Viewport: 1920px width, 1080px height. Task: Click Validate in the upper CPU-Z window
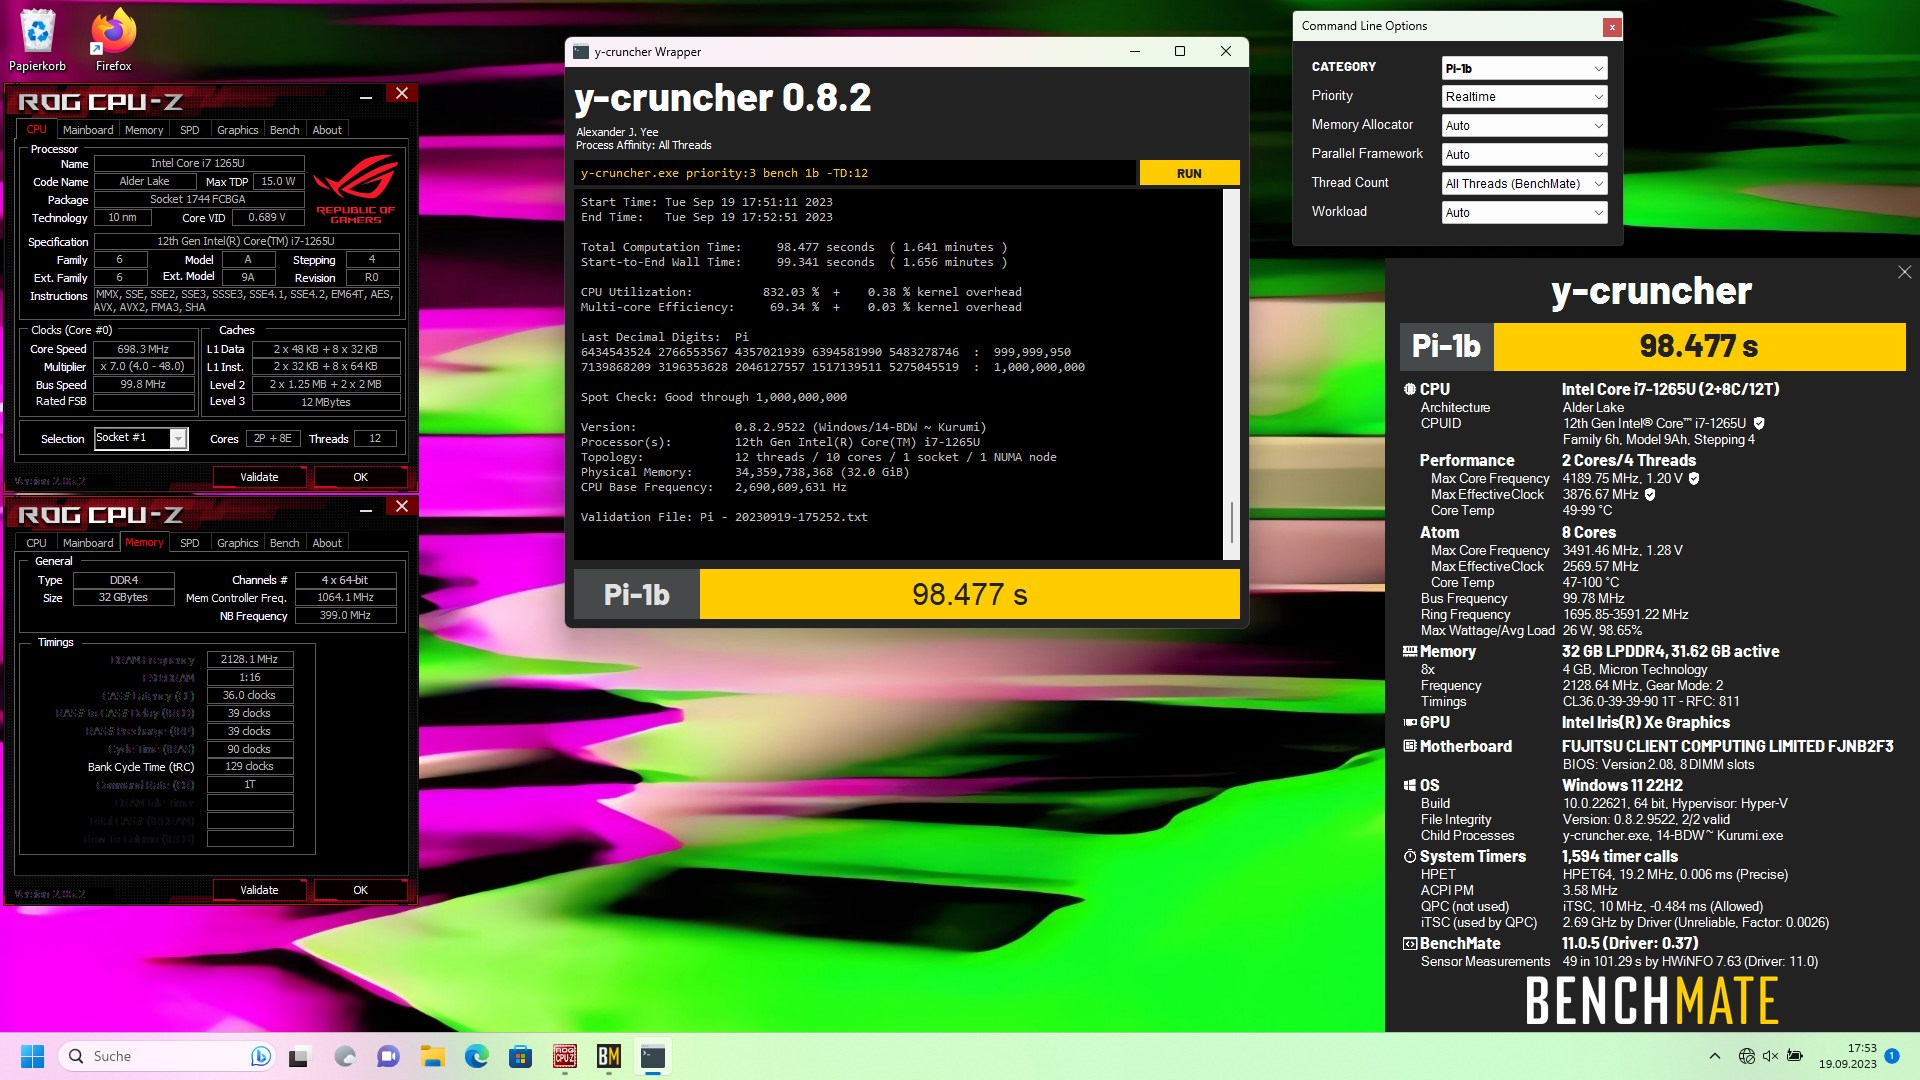[259, 477]
